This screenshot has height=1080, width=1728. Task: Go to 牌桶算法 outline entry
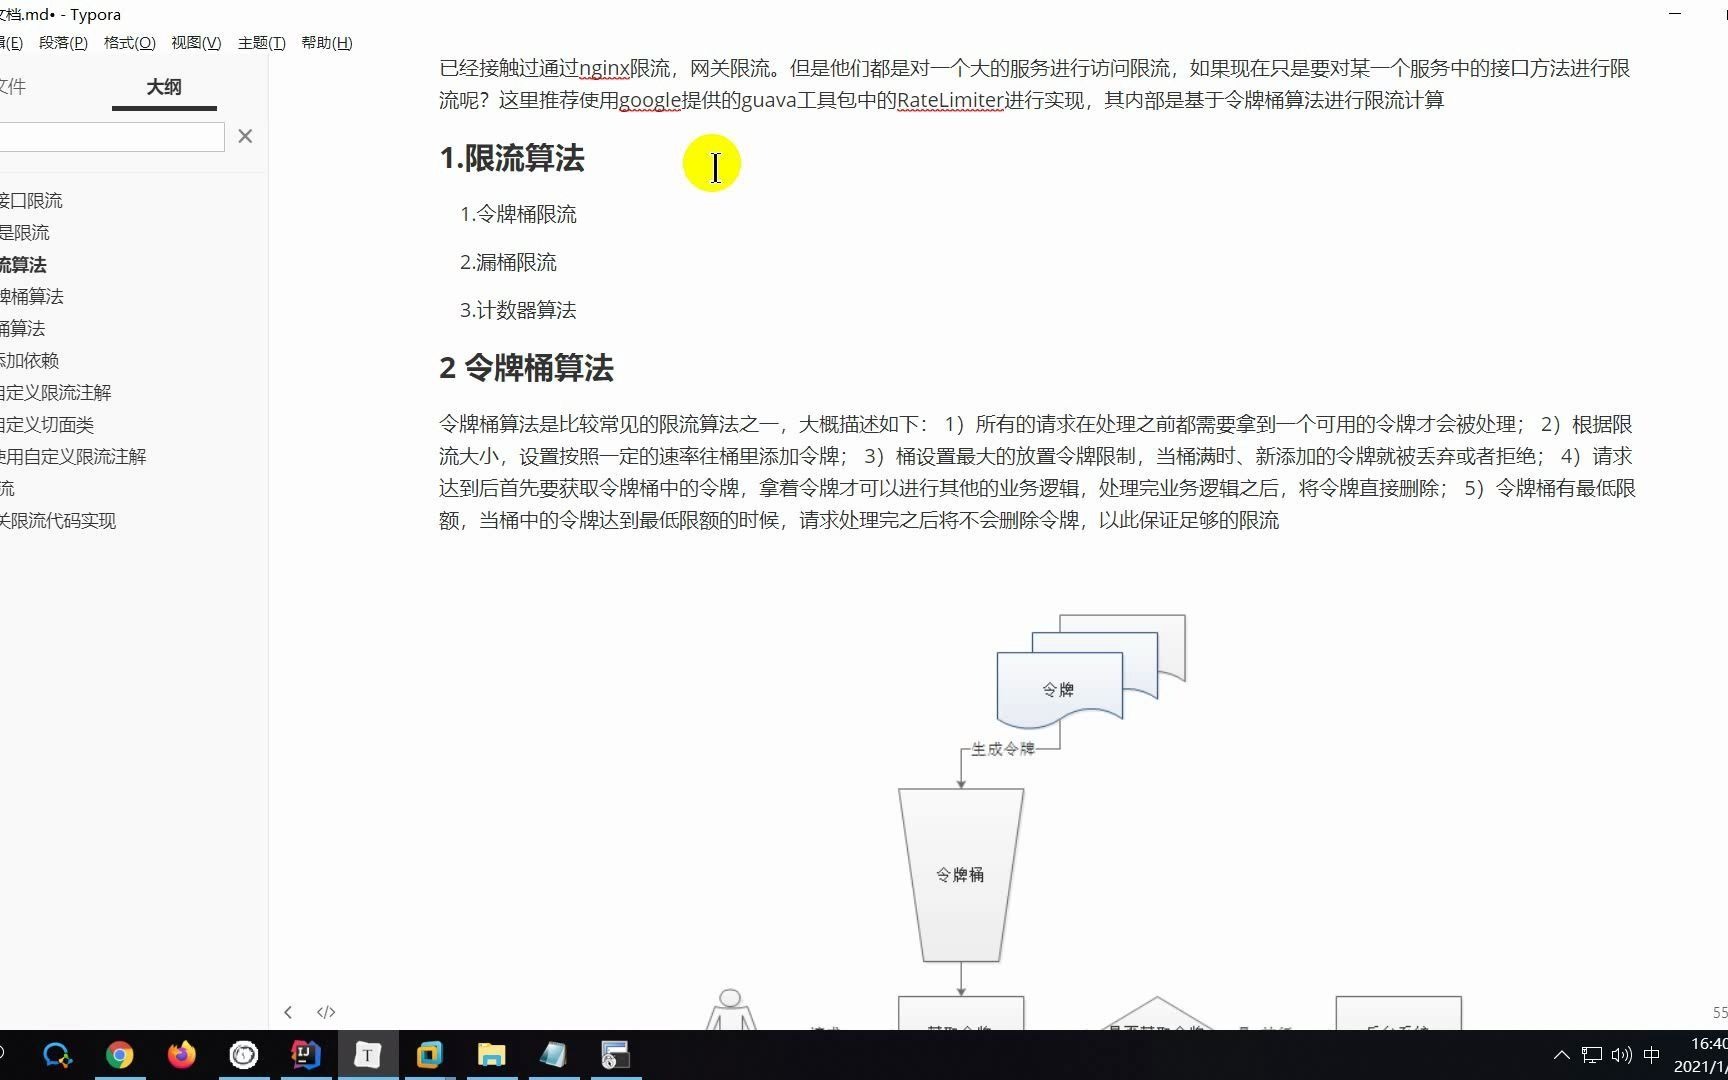tap(31, 297)
